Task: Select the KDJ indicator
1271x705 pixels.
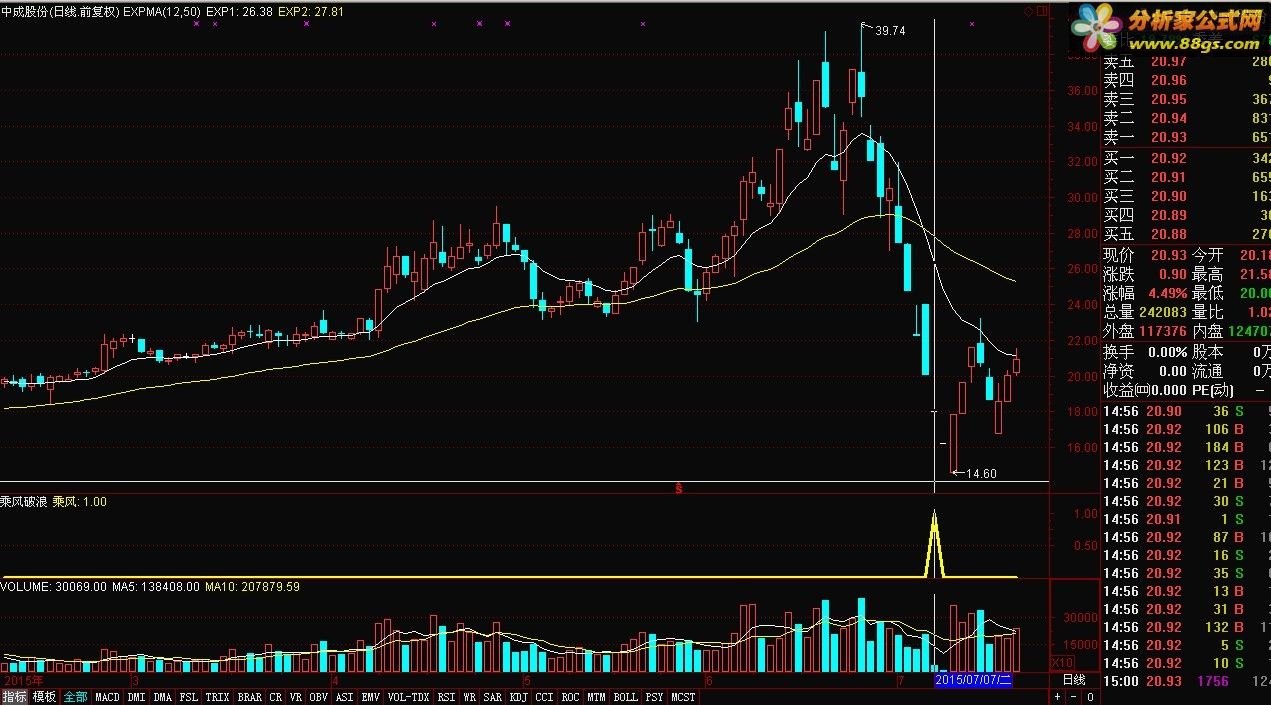Action: [x=519, y=697]
